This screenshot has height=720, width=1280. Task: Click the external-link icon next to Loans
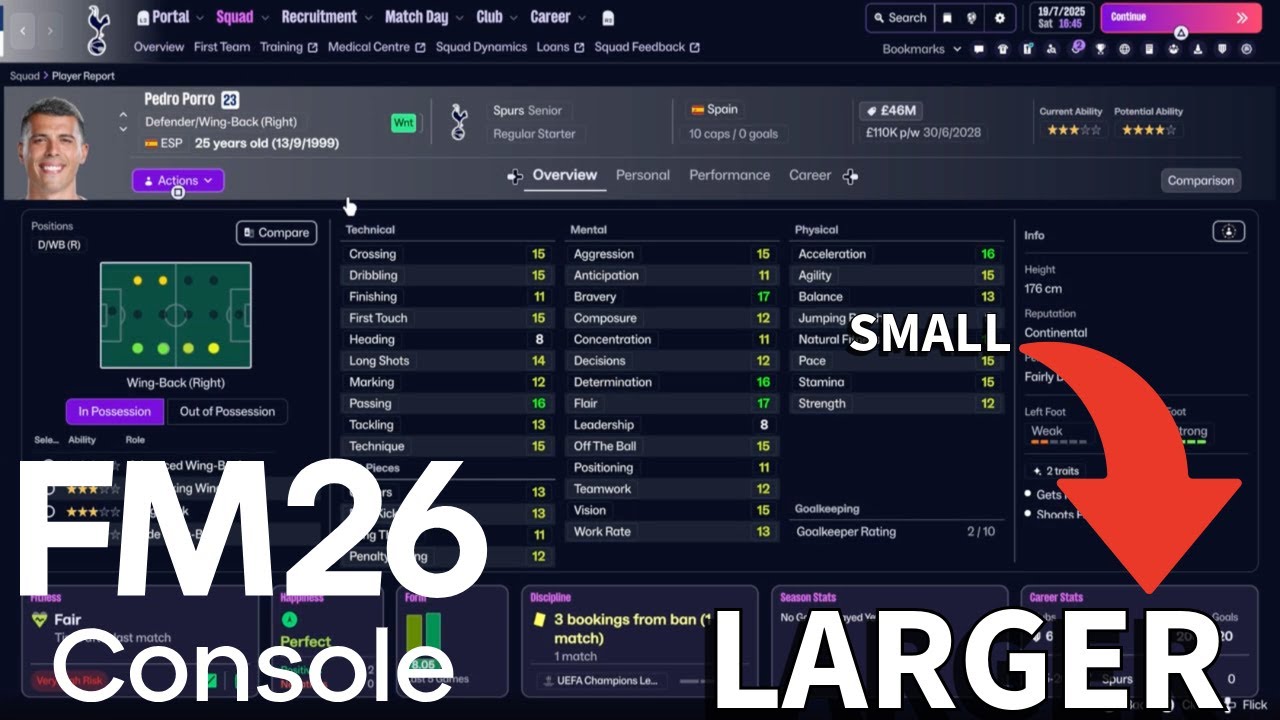tap(579, 48)
